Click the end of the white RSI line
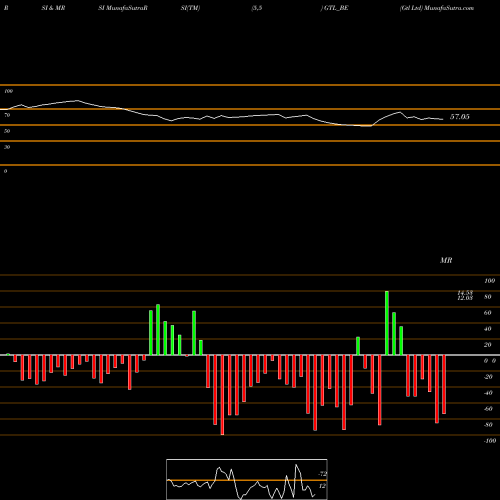 tap(443, 119)
